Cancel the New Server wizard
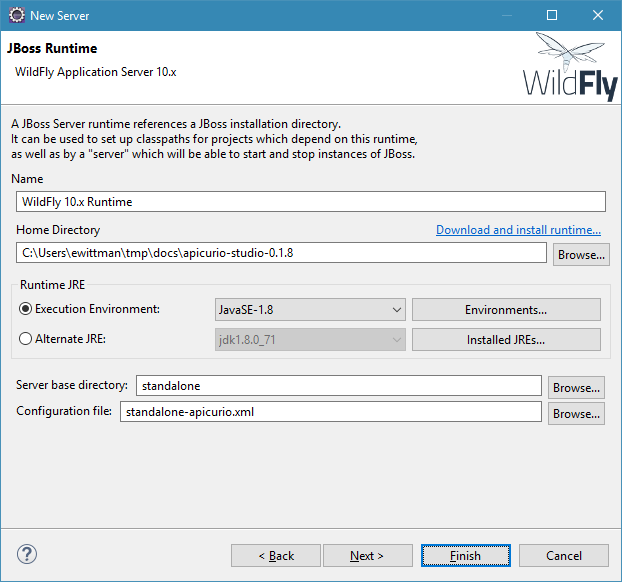The height and width of the screenshot is (582, 622). [x=564, y=556]
